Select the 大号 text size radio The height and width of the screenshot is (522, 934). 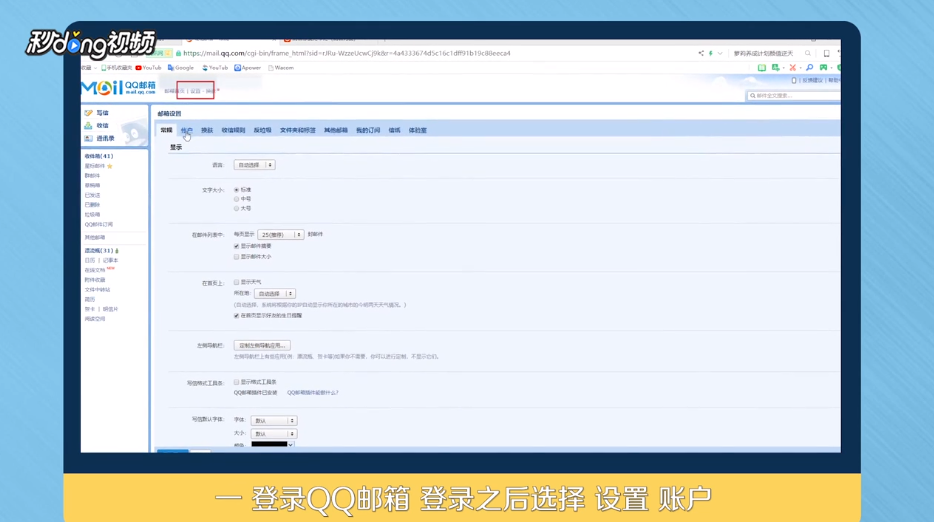(x=236, y=209)
